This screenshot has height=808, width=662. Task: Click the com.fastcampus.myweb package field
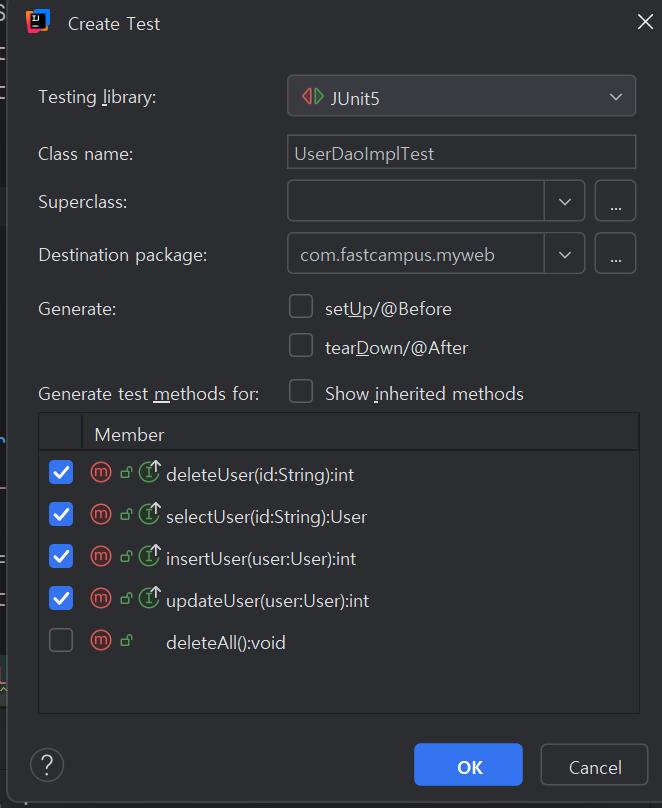pos(416,254)
